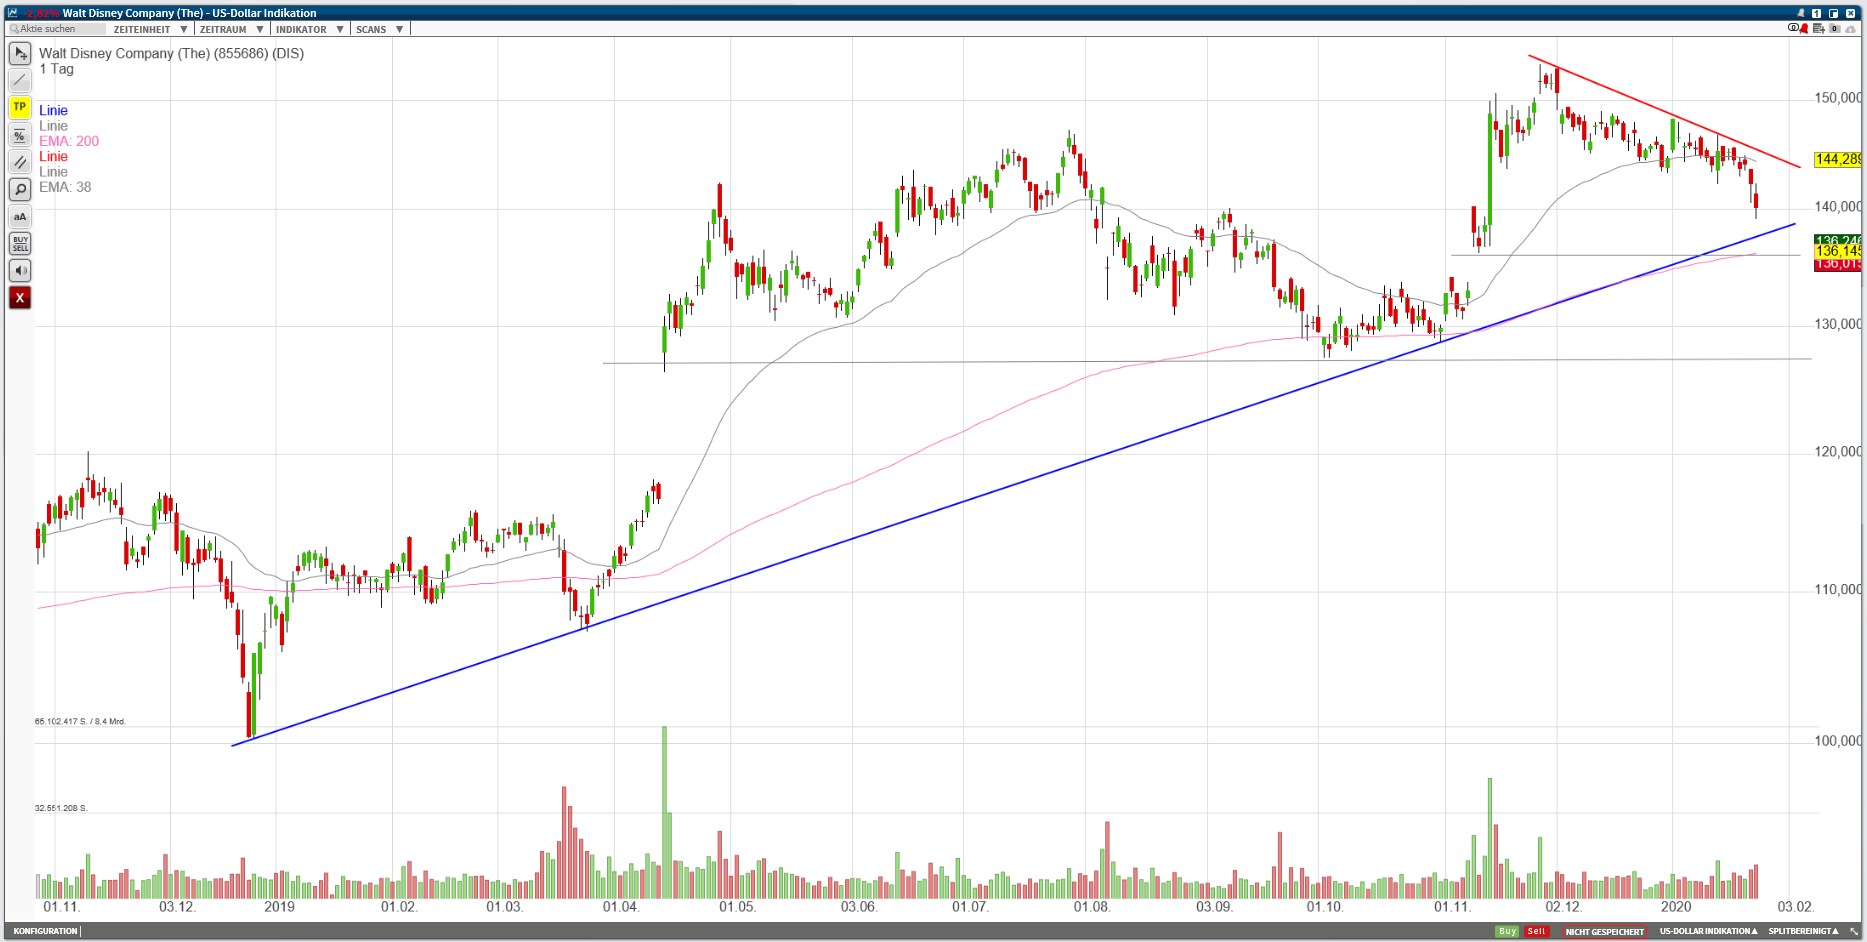Click the resize arrows icon in status bar

1854,931
